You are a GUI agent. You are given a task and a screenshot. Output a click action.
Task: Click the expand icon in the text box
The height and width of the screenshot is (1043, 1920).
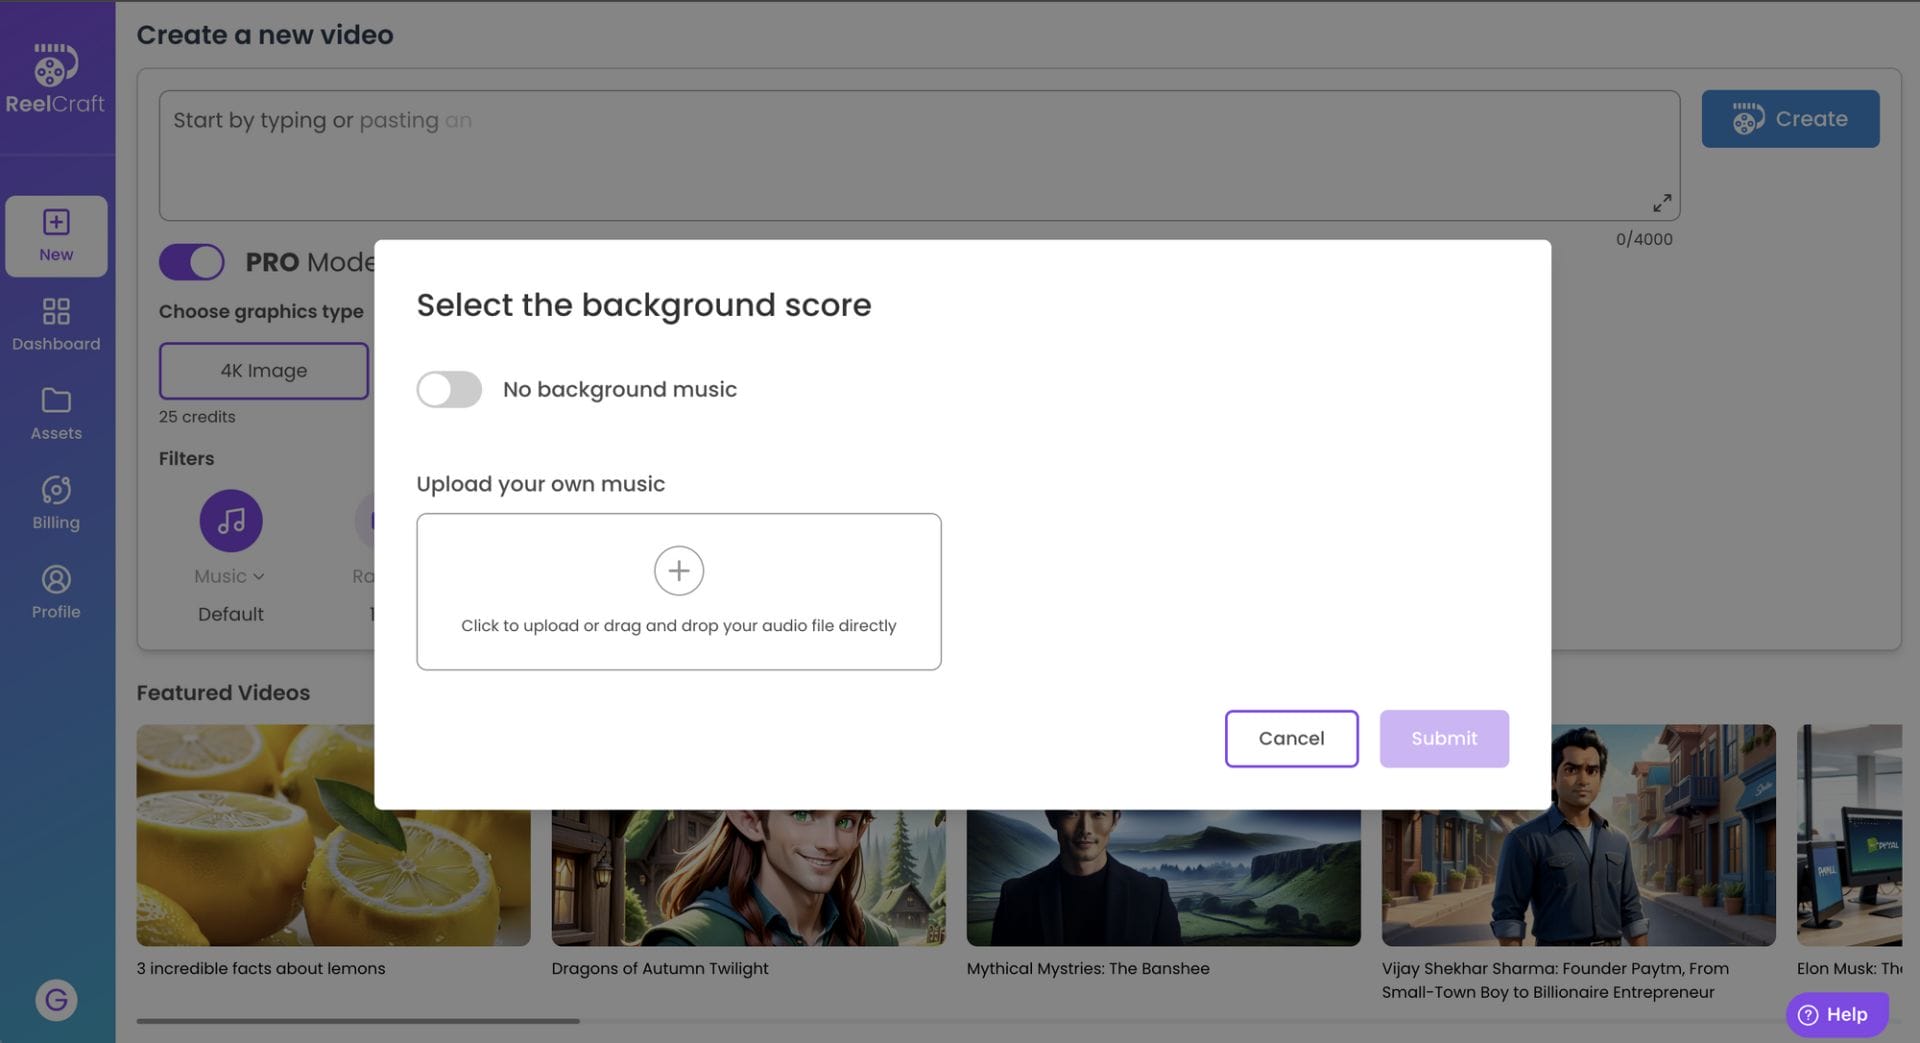pyautogui.click(x=1661, y=203)
